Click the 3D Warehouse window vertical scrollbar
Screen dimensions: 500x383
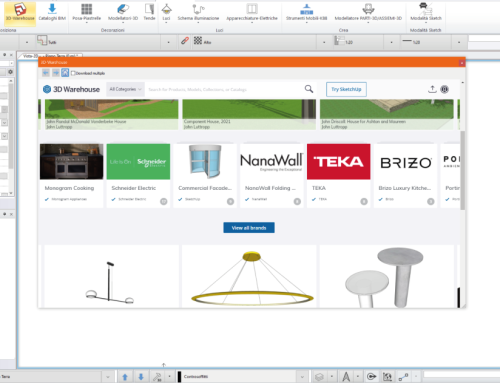coord(462,170)
